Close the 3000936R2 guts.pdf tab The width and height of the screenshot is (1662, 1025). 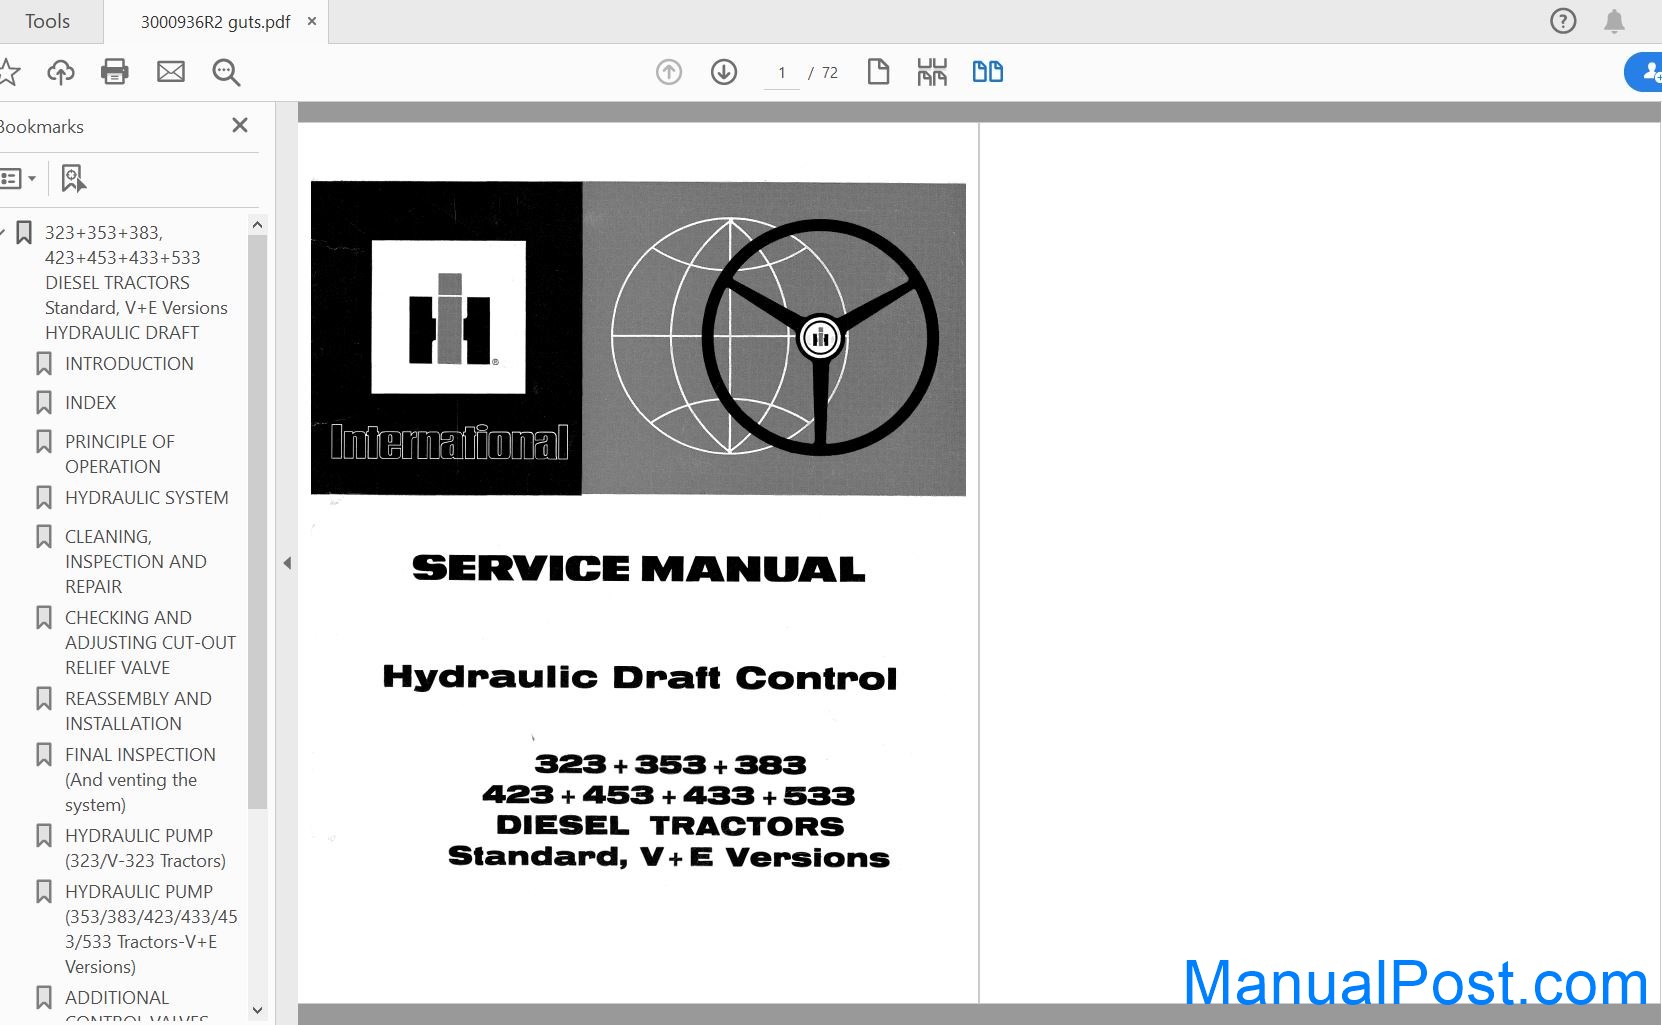pos(312,21)
